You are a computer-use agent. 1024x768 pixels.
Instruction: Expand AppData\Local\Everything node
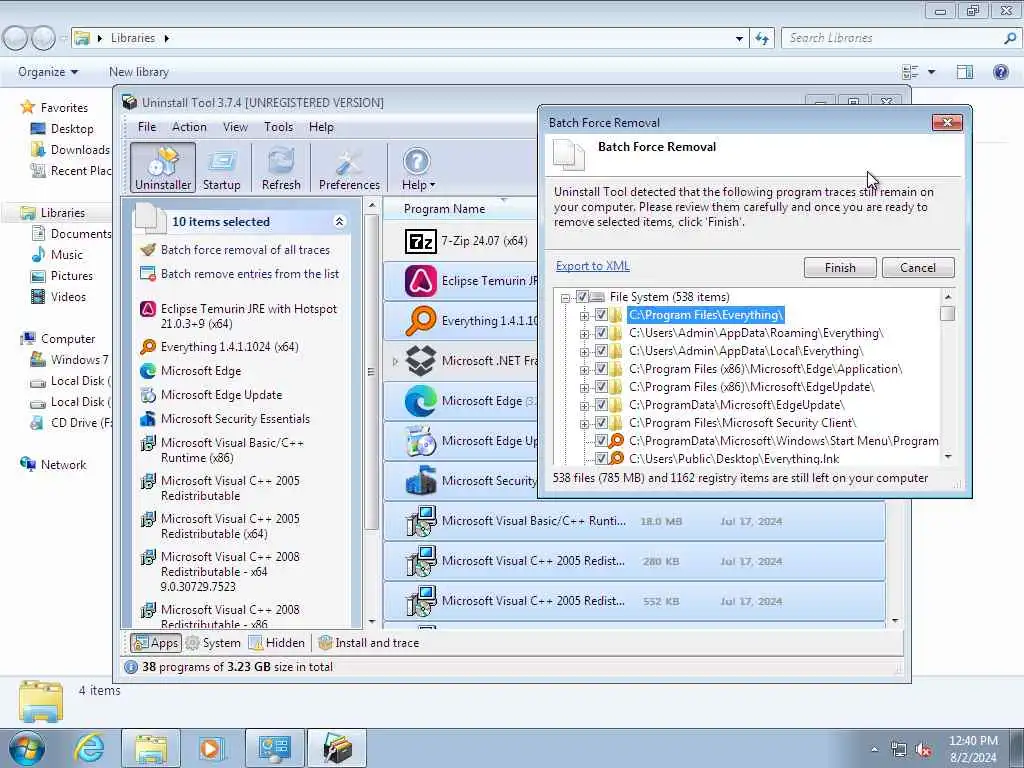click(584, 351)
